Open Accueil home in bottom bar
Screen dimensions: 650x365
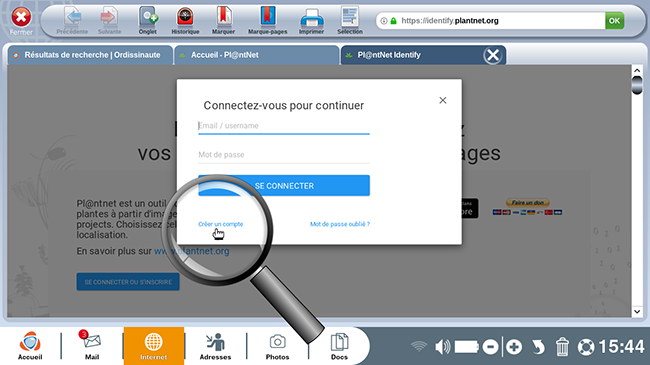(x=30, y=346)
